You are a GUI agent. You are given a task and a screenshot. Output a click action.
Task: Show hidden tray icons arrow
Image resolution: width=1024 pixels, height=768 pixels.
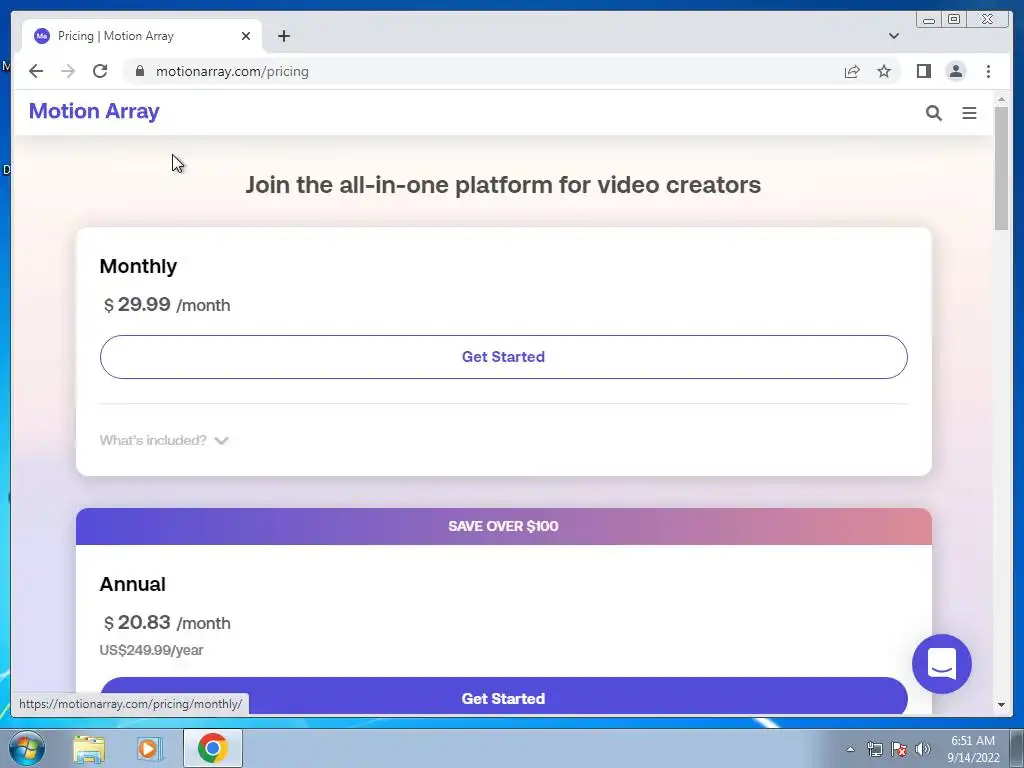(x=850, y=749)
